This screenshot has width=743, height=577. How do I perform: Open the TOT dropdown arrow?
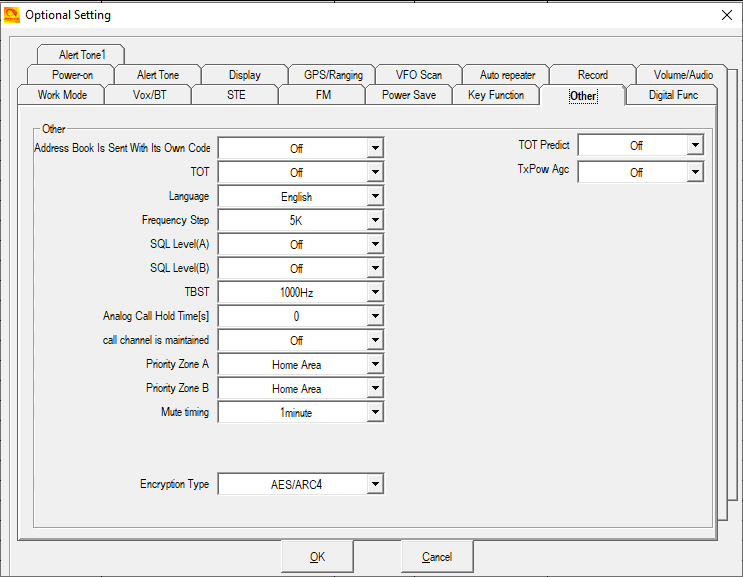[375, 172]
